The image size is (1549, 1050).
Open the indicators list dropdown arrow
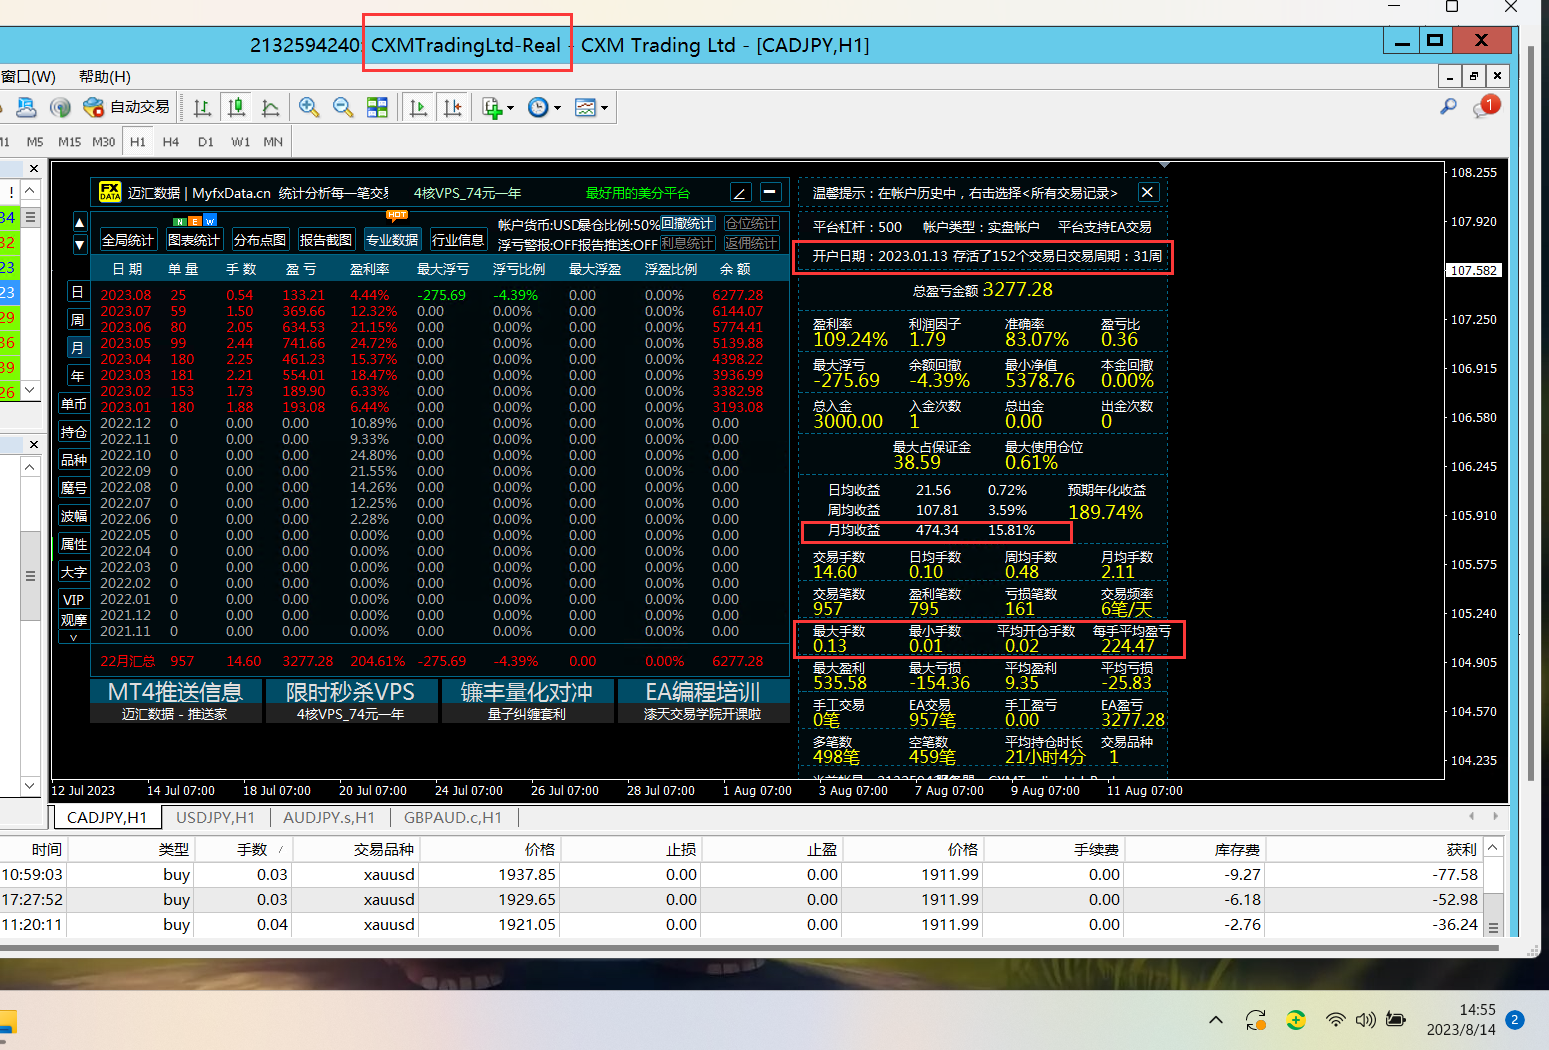510,108
